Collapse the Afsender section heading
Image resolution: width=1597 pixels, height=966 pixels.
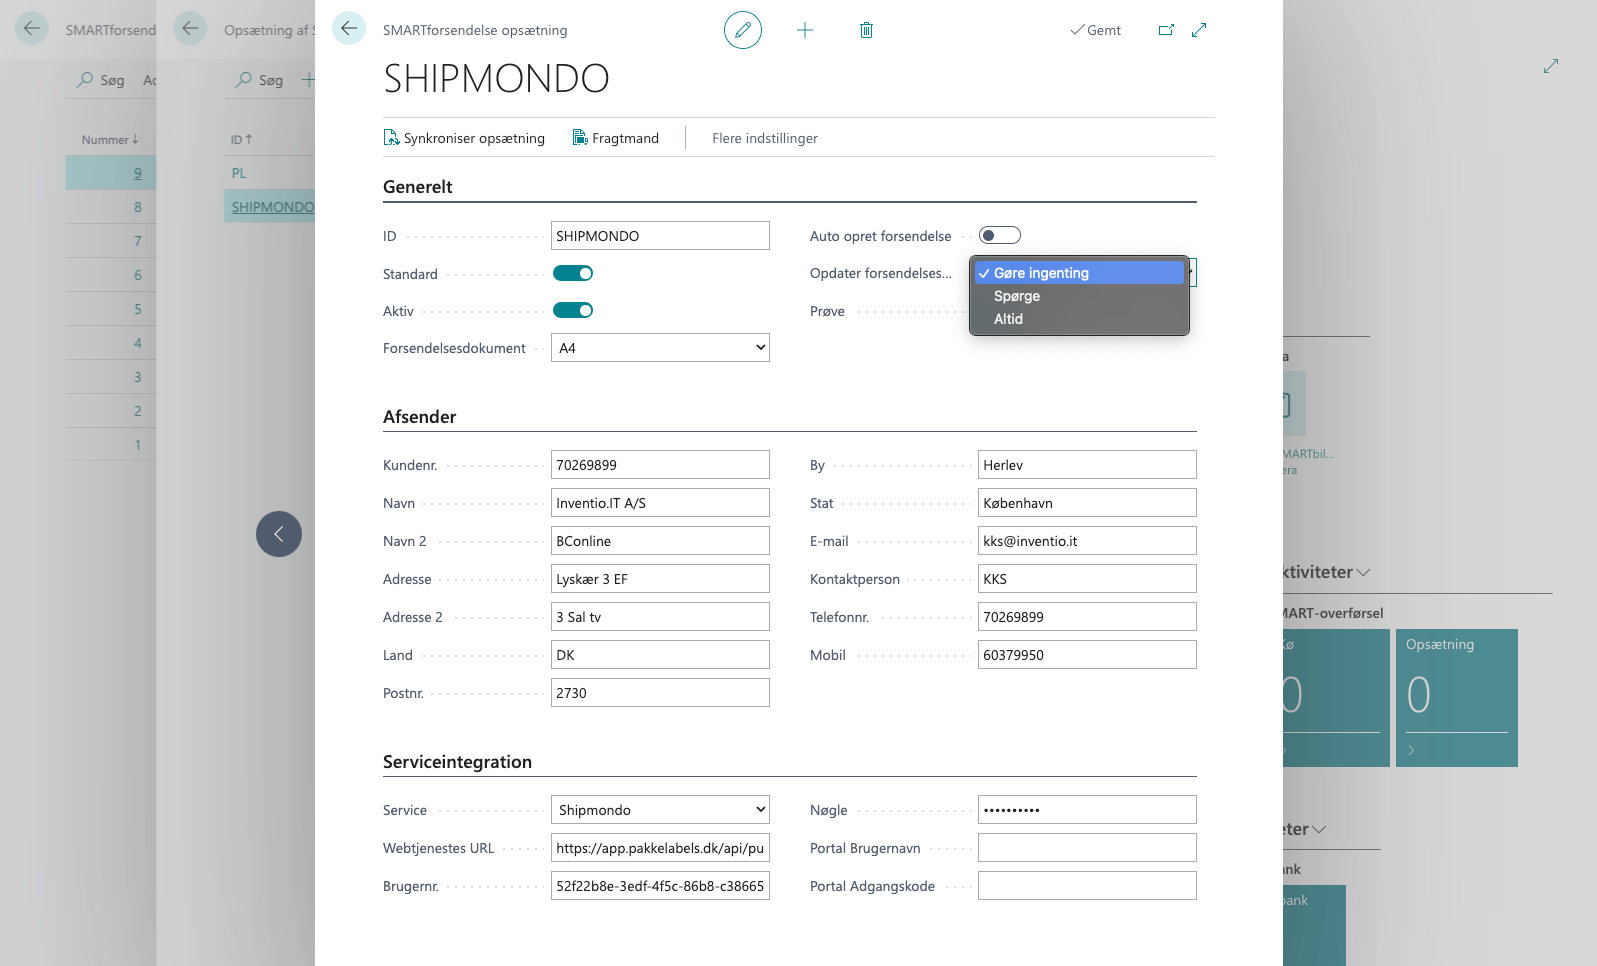[x=420, y=417]
